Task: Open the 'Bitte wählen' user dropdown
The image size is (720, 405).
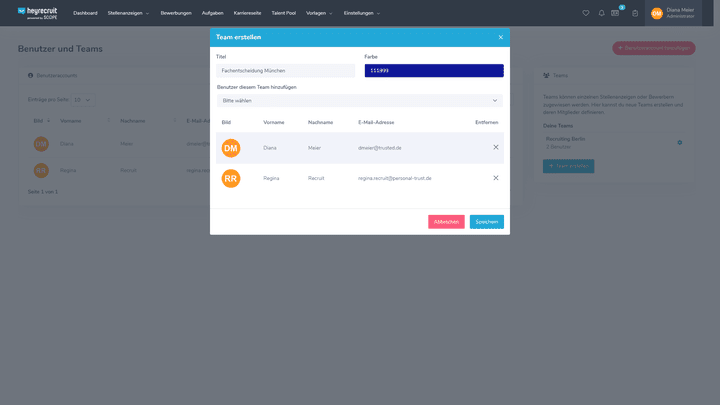Action: (359, 101)
